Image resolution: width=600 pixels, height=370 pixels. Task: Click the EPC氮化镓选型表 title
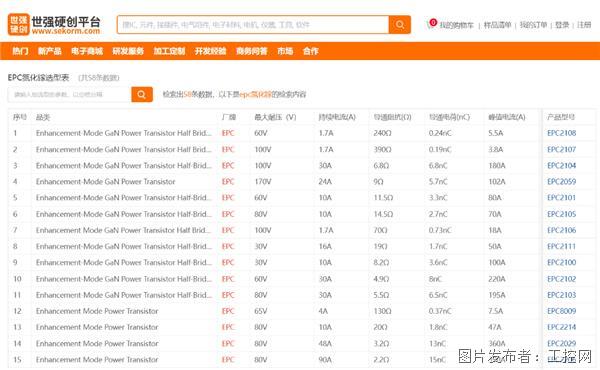pyautogui.click(x=38, y=78)
